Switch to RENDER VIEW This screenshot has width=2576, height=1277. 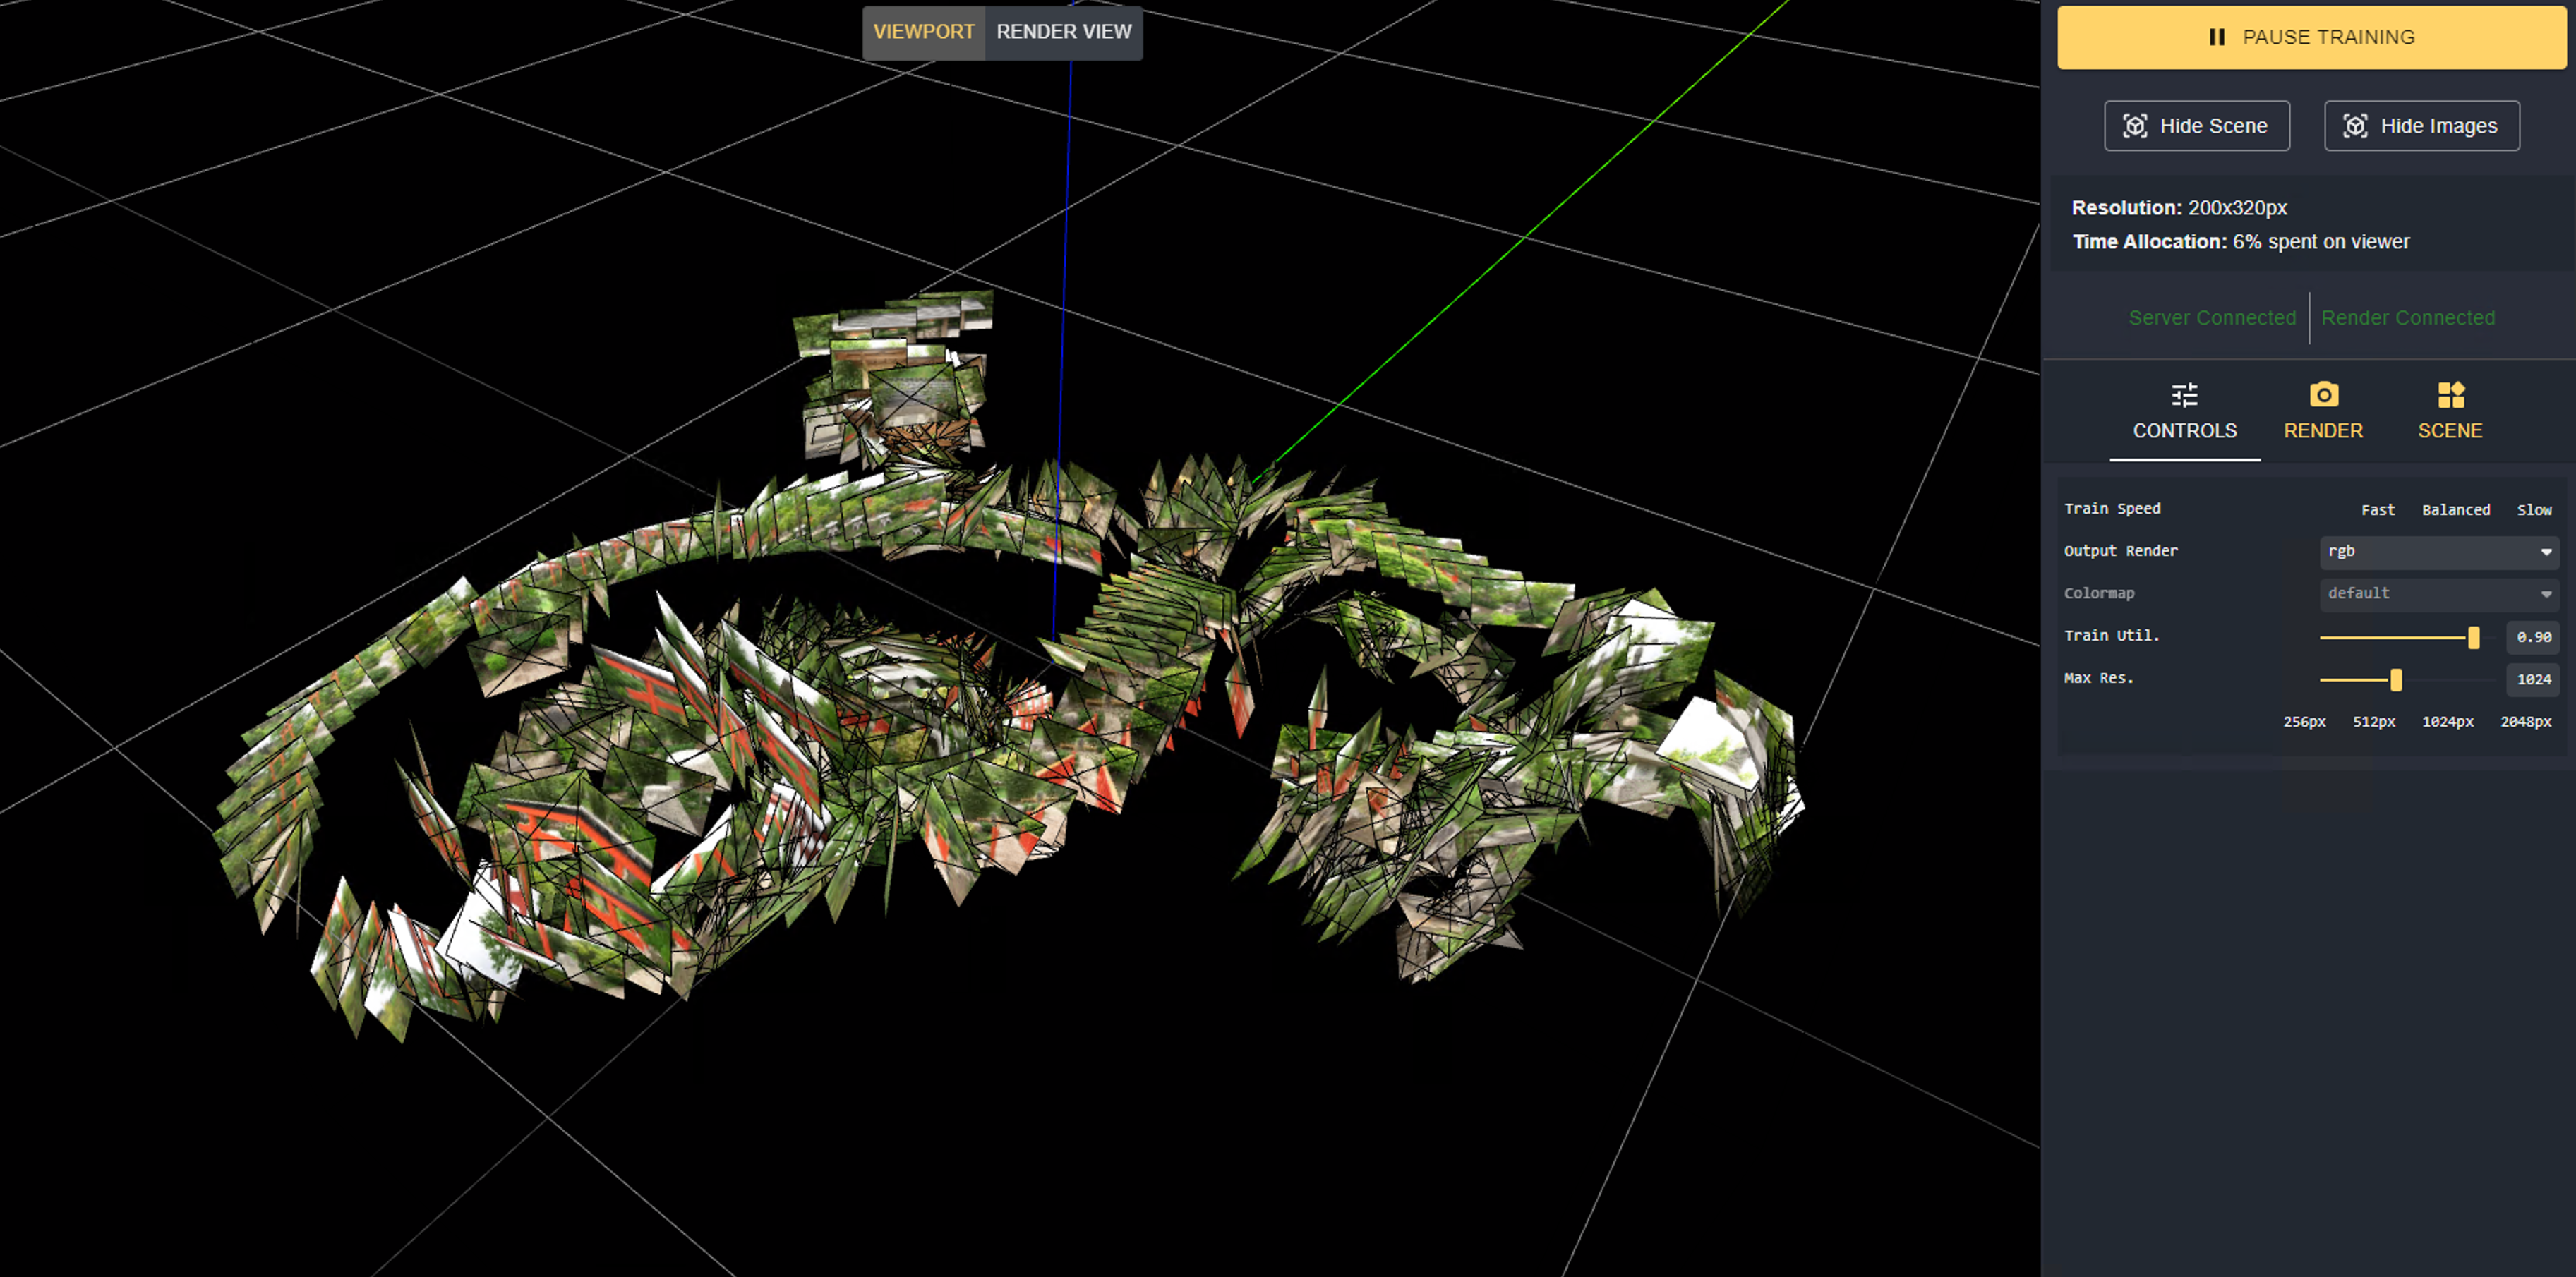pos(1063,32)
